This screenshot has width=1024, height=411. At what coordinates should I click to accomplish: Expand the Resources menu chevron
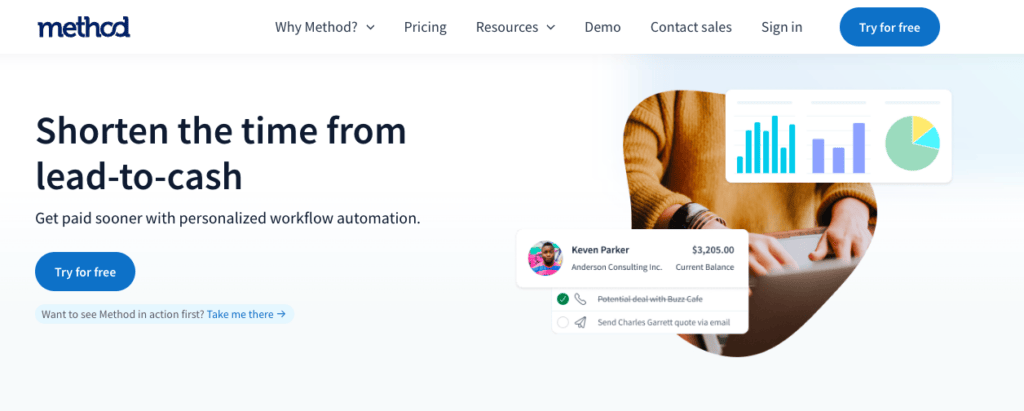(551, 27)
